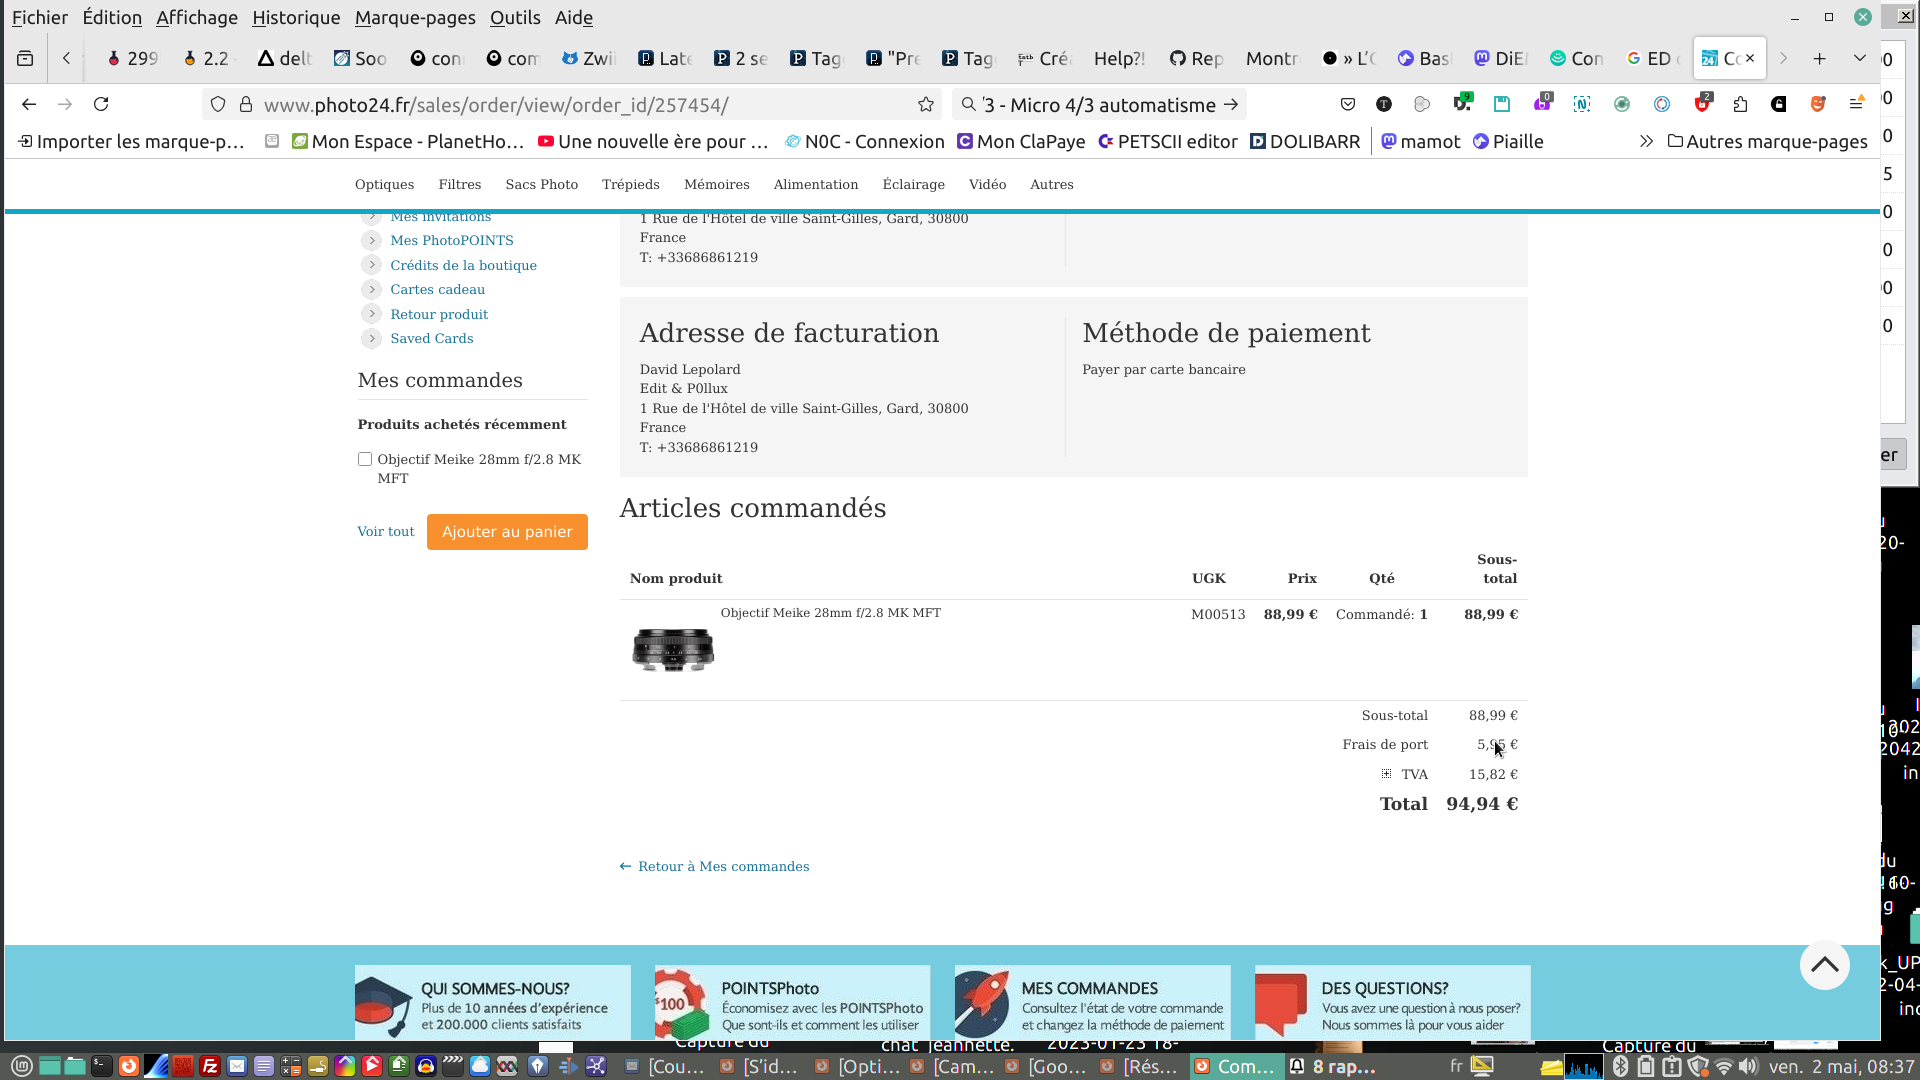Open the Firefox hamburger menu
This screenshot has height=1080, width=1920.
coord(1856,104)
